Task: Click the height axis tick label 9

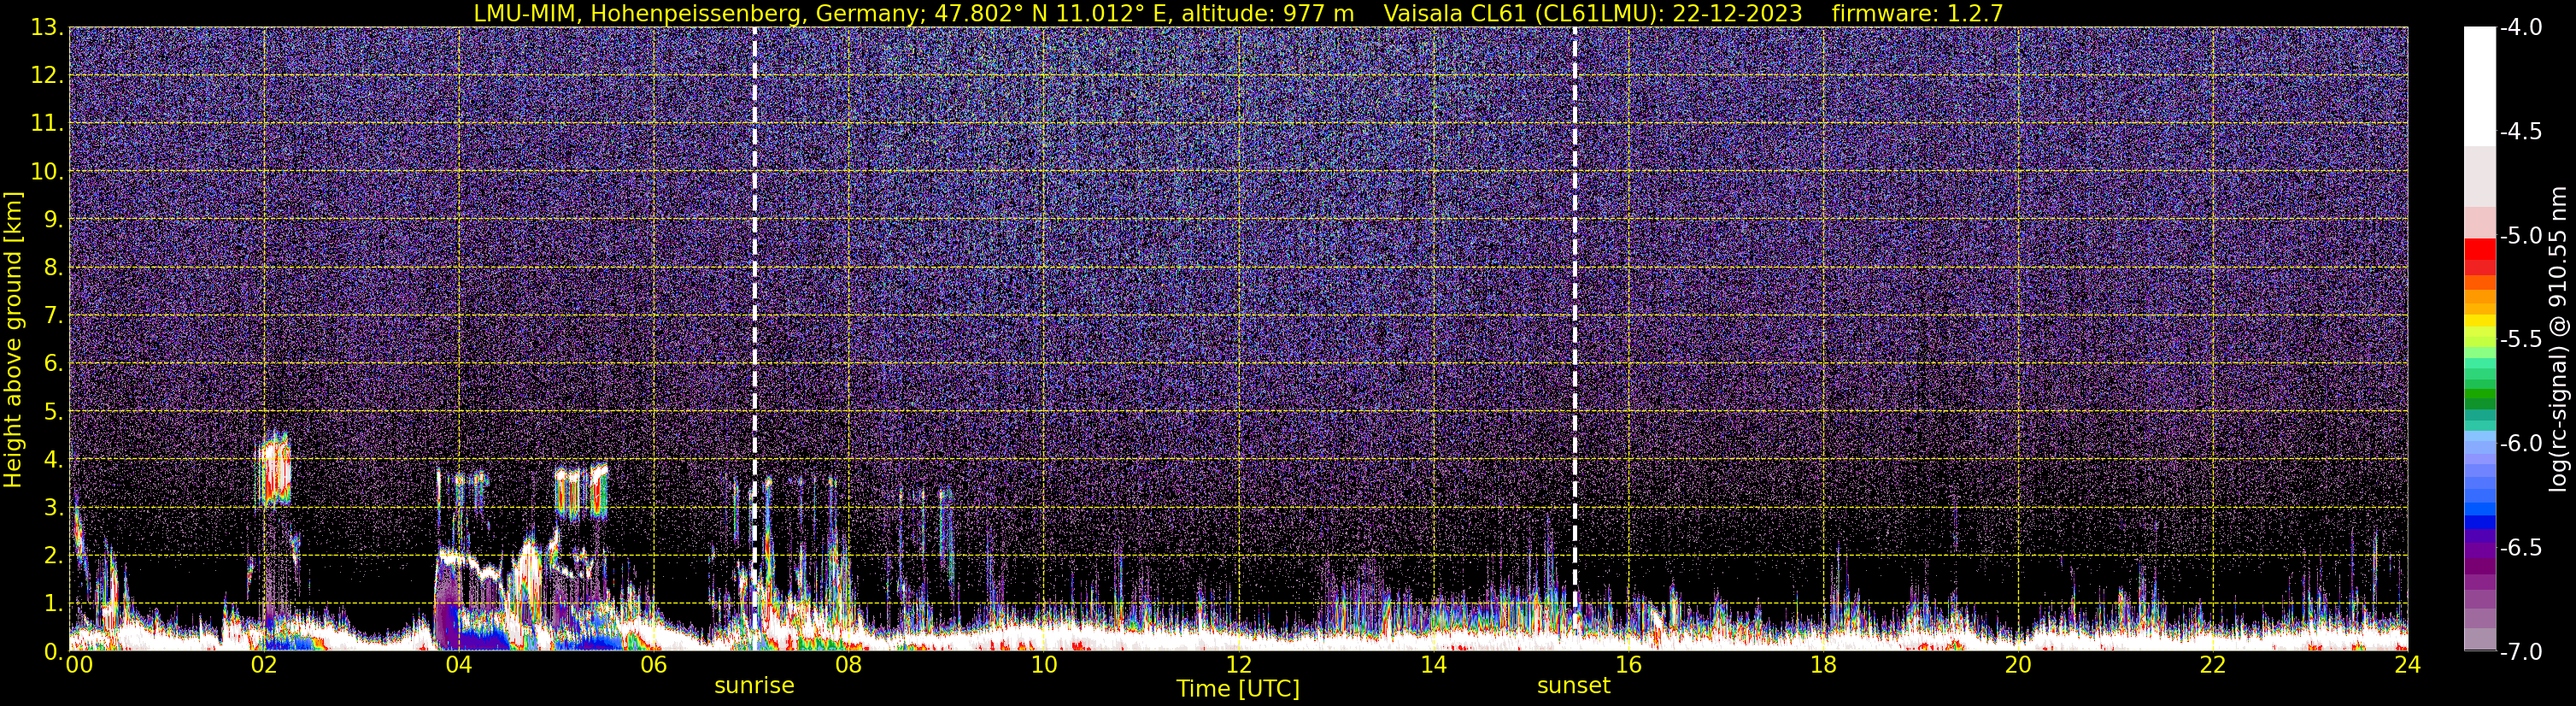Action: pos(54,219)
